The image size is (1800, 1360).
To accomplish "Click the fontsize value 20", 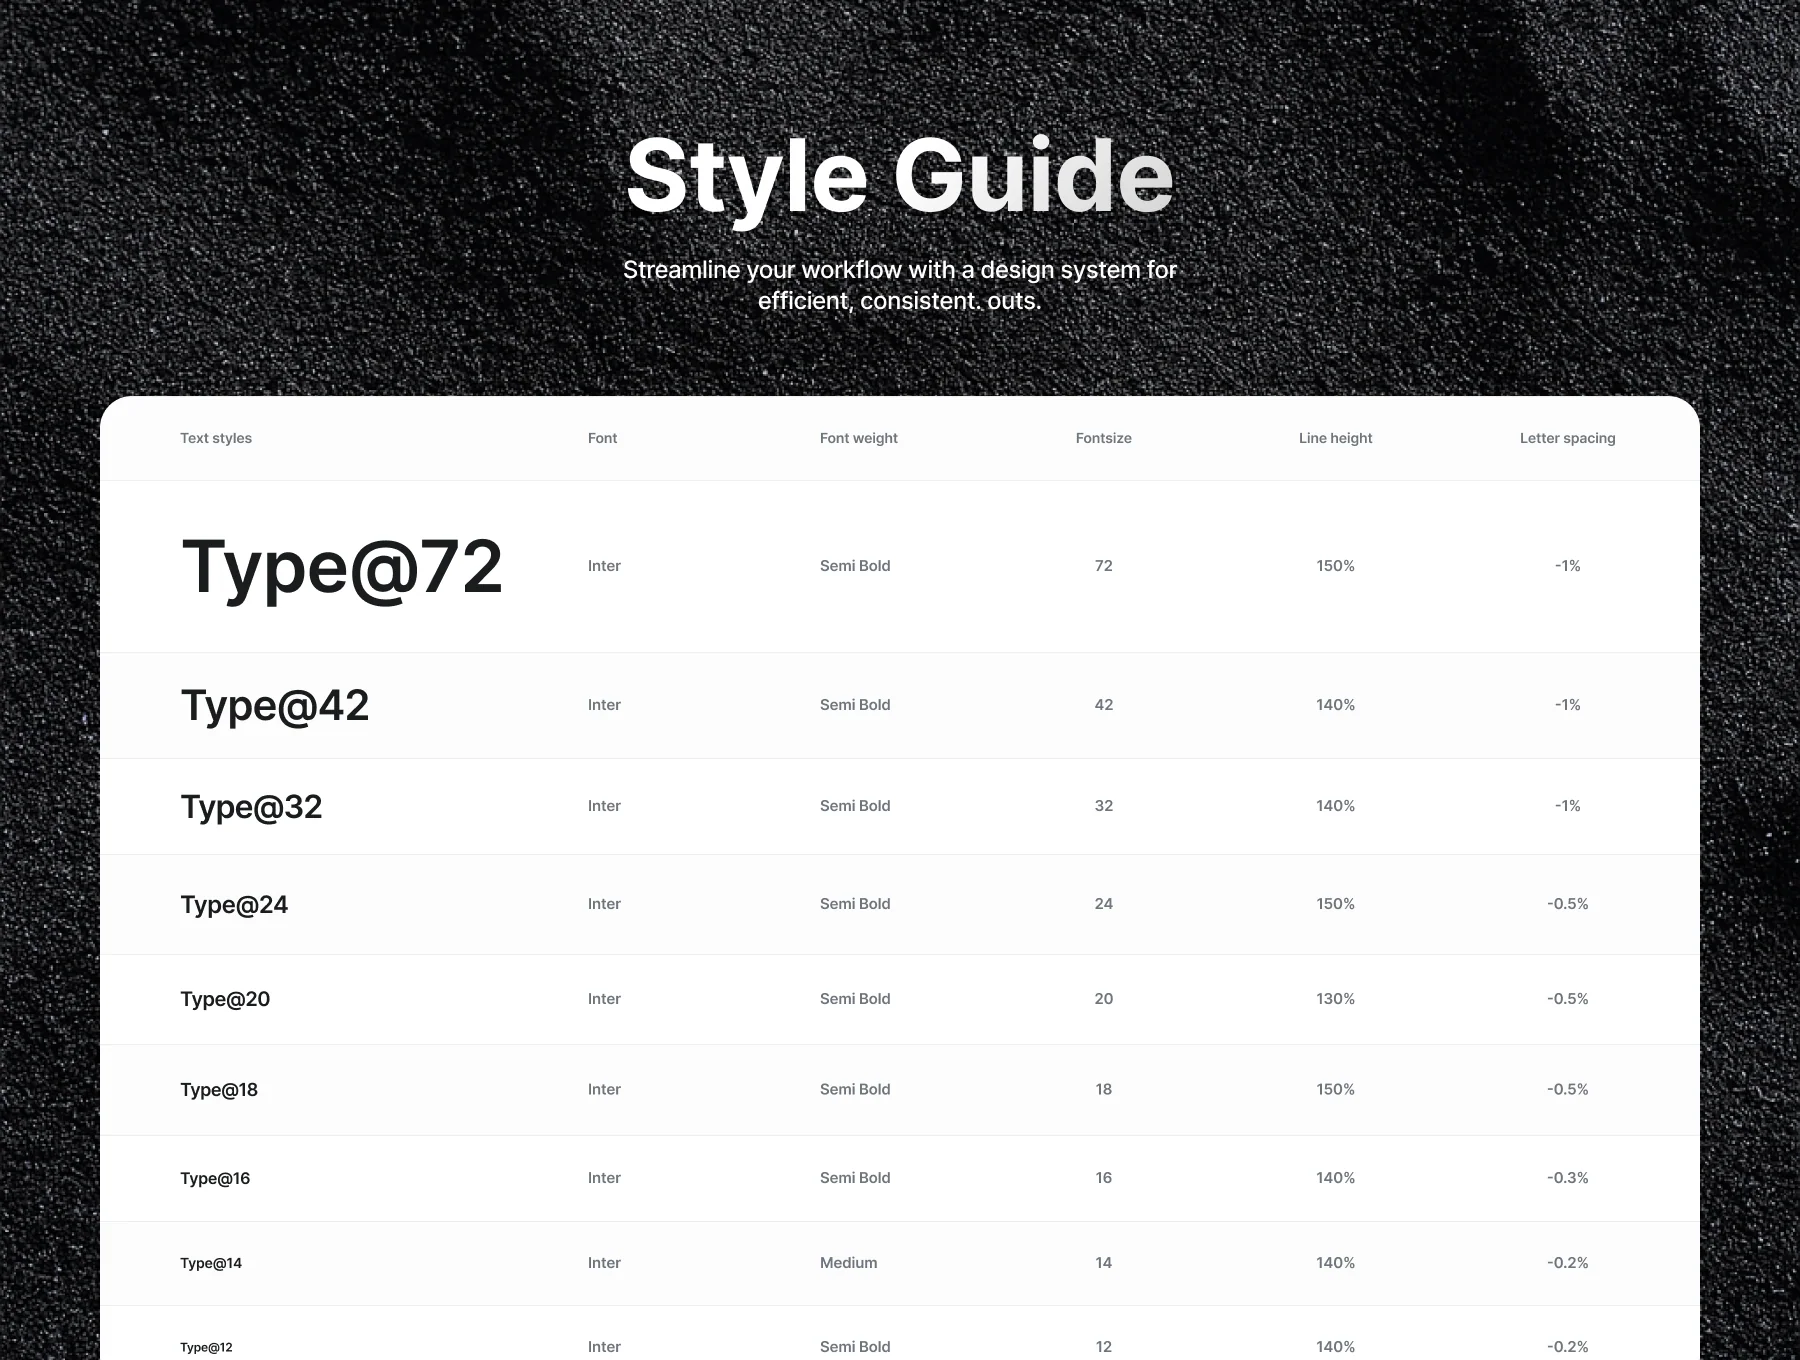I will coord(1104,999).
